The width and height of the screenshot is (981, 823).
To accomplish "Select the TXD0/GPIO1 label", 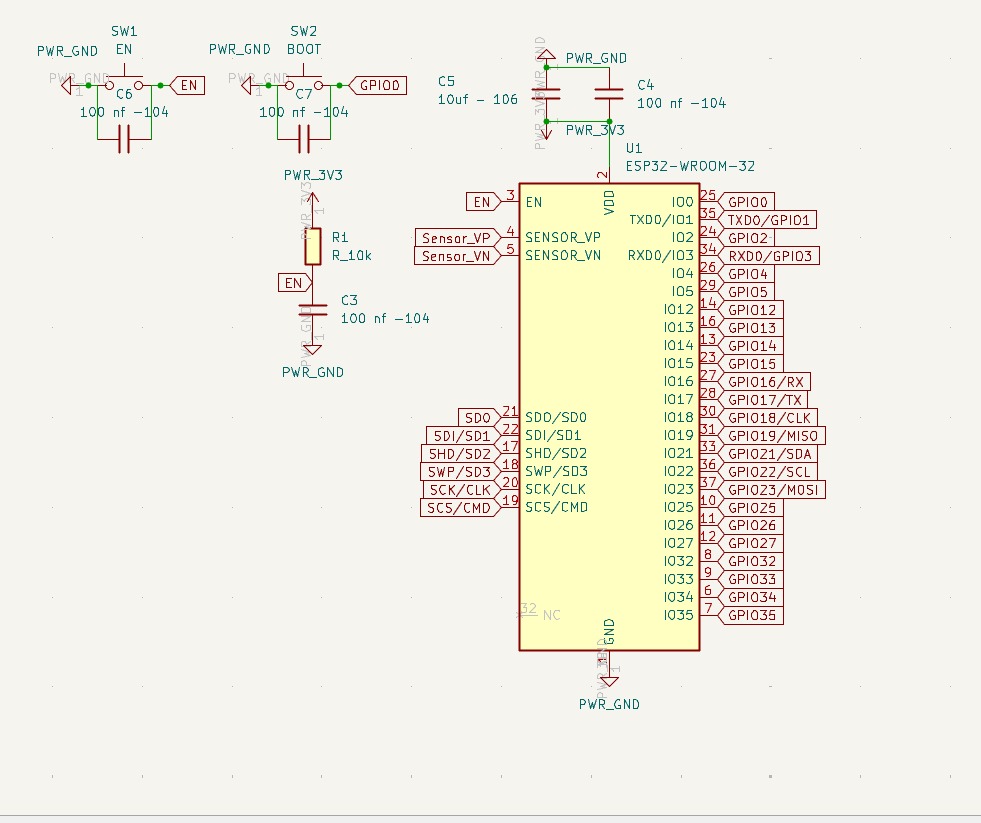I will pos(767,220).
